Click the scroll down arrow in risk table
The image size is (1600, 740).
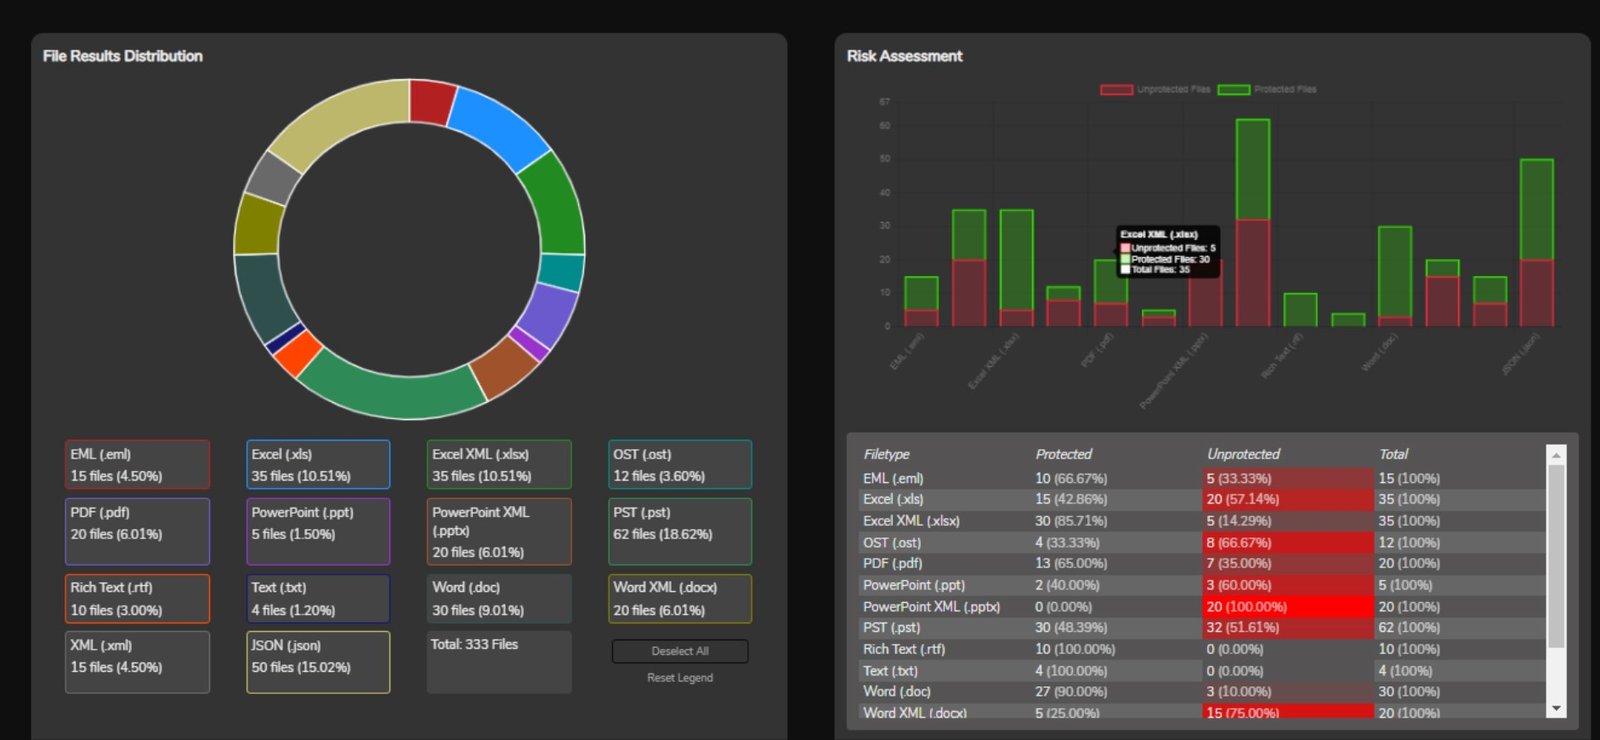click(x=1556, y=709)
